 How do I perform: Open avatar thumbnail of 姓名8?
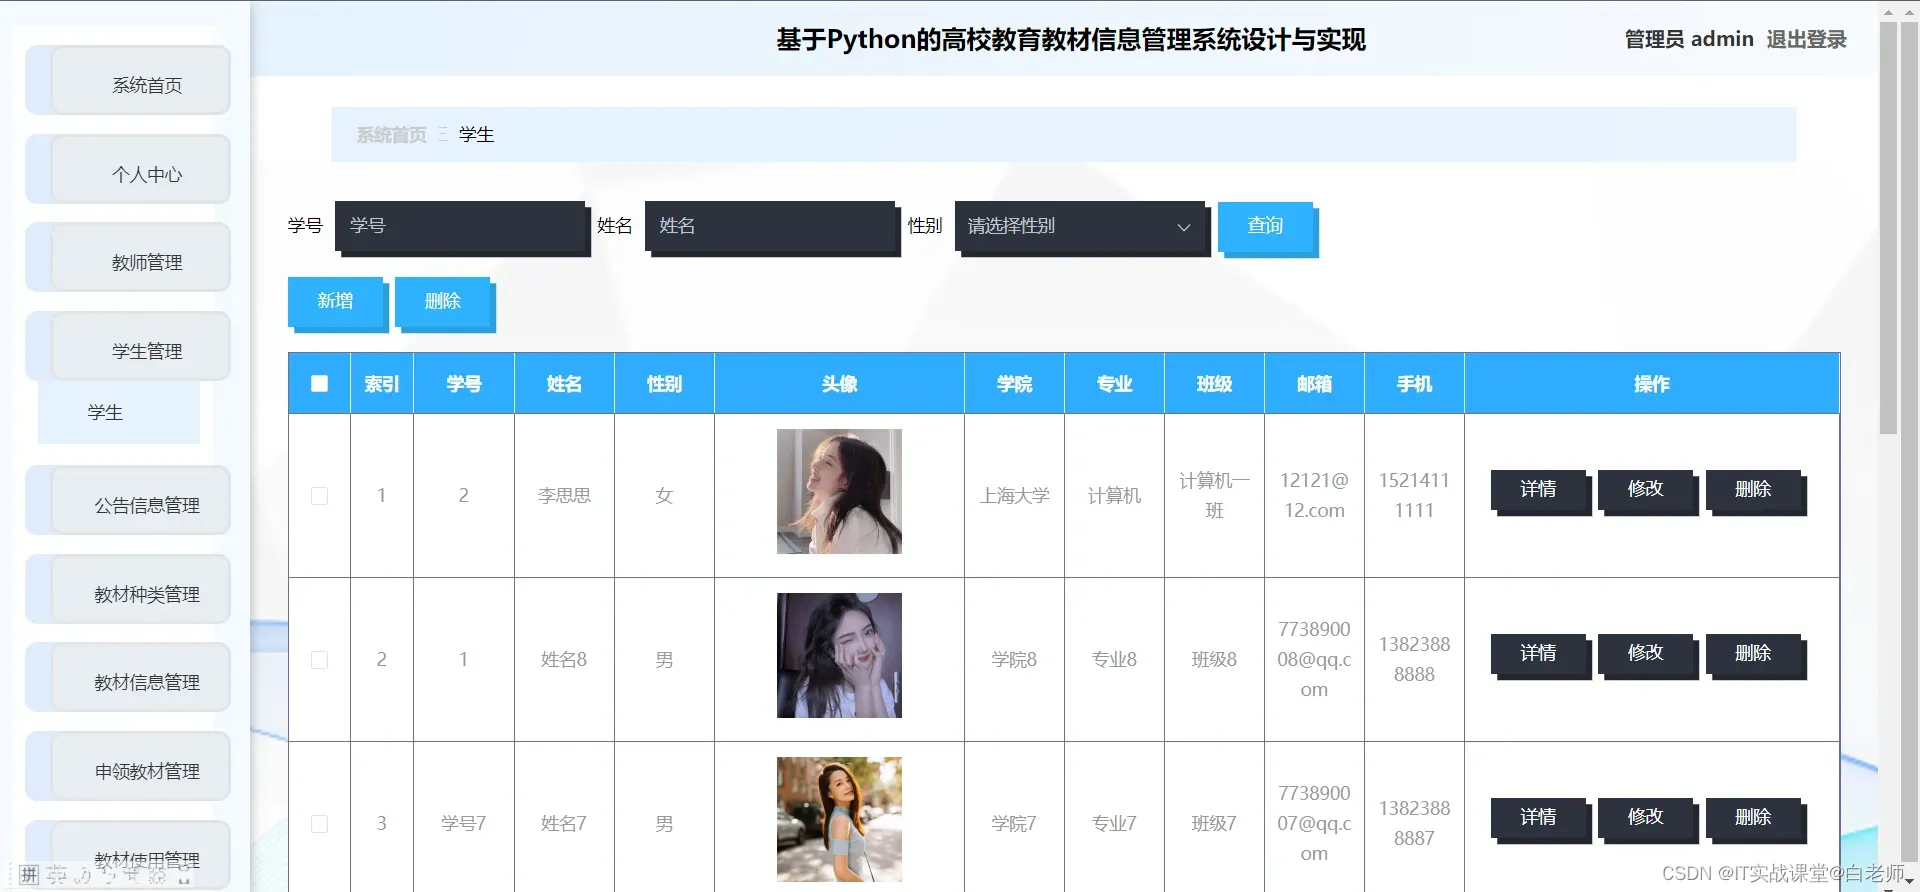click(839, 655)
